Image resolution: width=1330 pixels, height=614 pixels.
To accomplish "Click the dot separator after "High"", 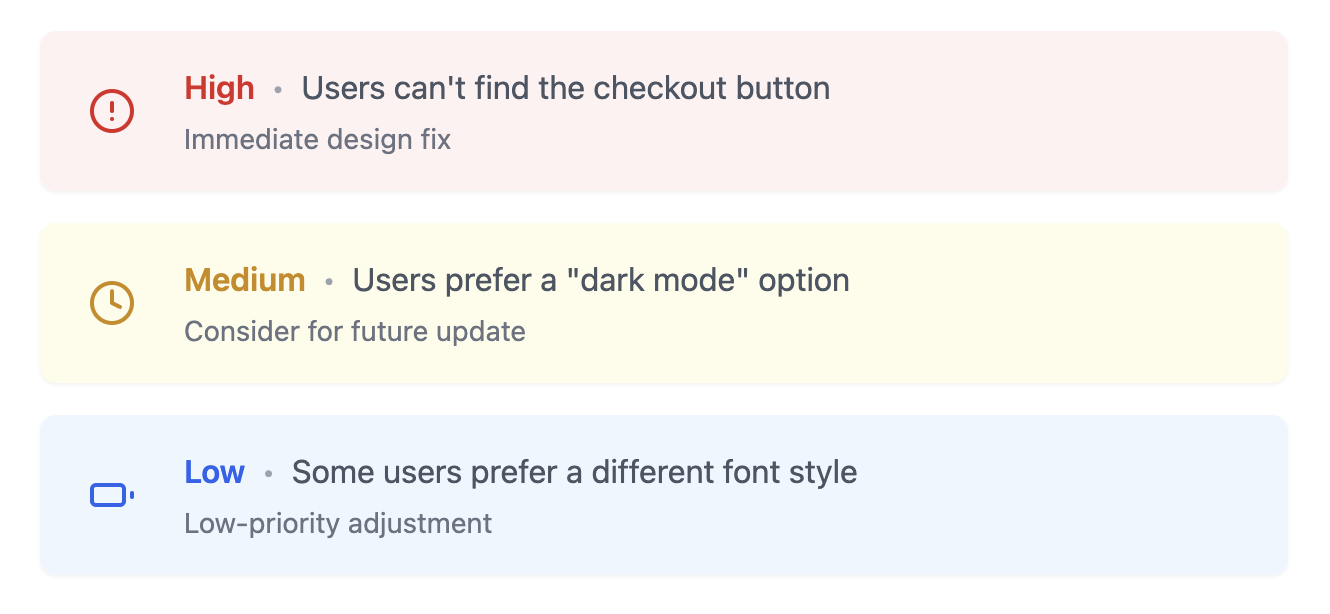I will [278, 90].
